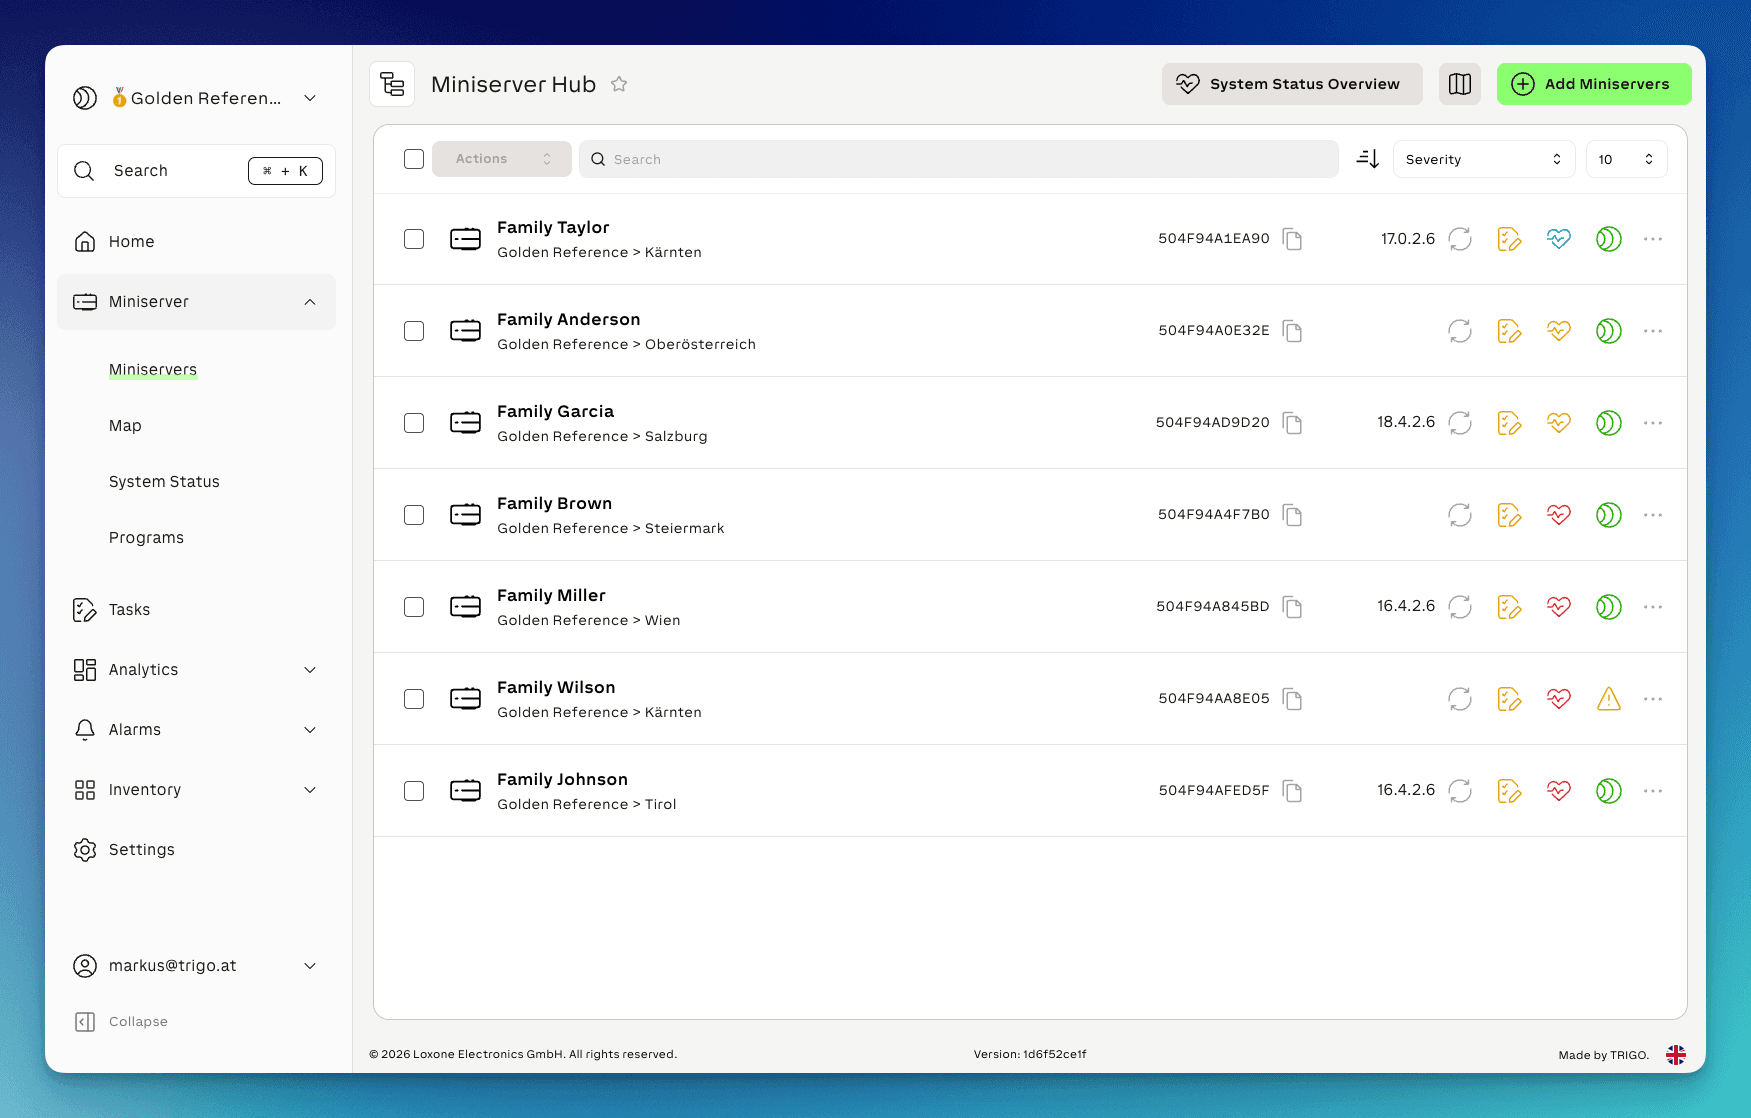
Task: Click the green Loxone icon for Family Miller
Action: click(1609, 607)
